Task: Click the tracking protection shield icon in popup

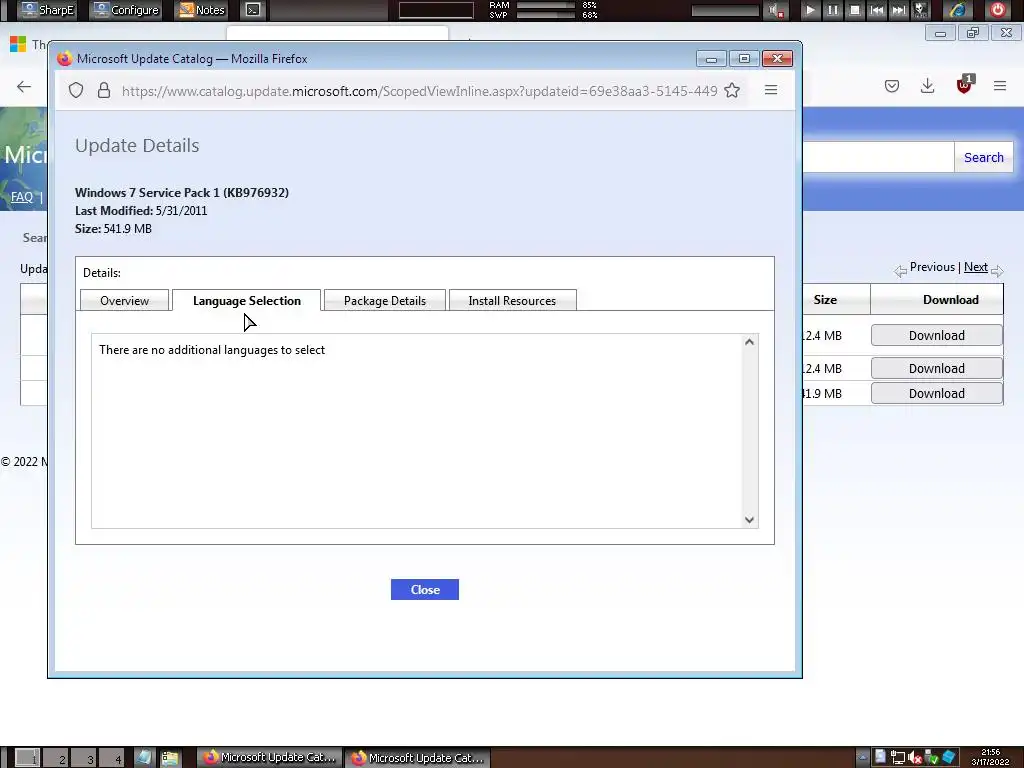Action: tap(76, 90)
